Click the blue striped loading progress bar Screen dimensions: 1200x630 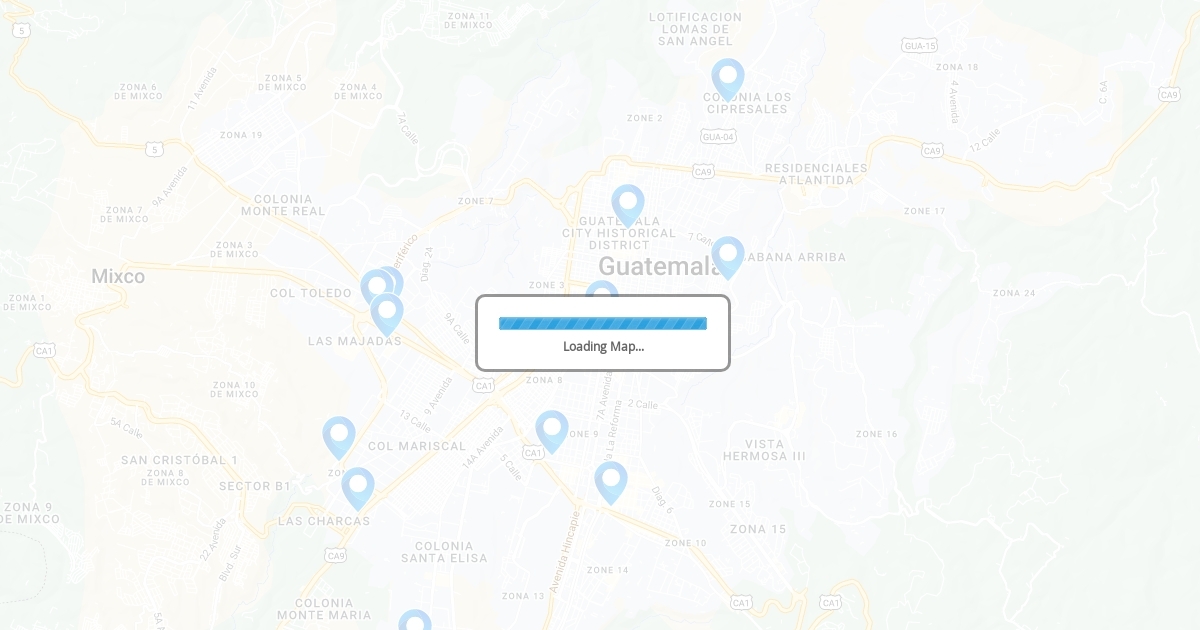(x=603, y=323)
